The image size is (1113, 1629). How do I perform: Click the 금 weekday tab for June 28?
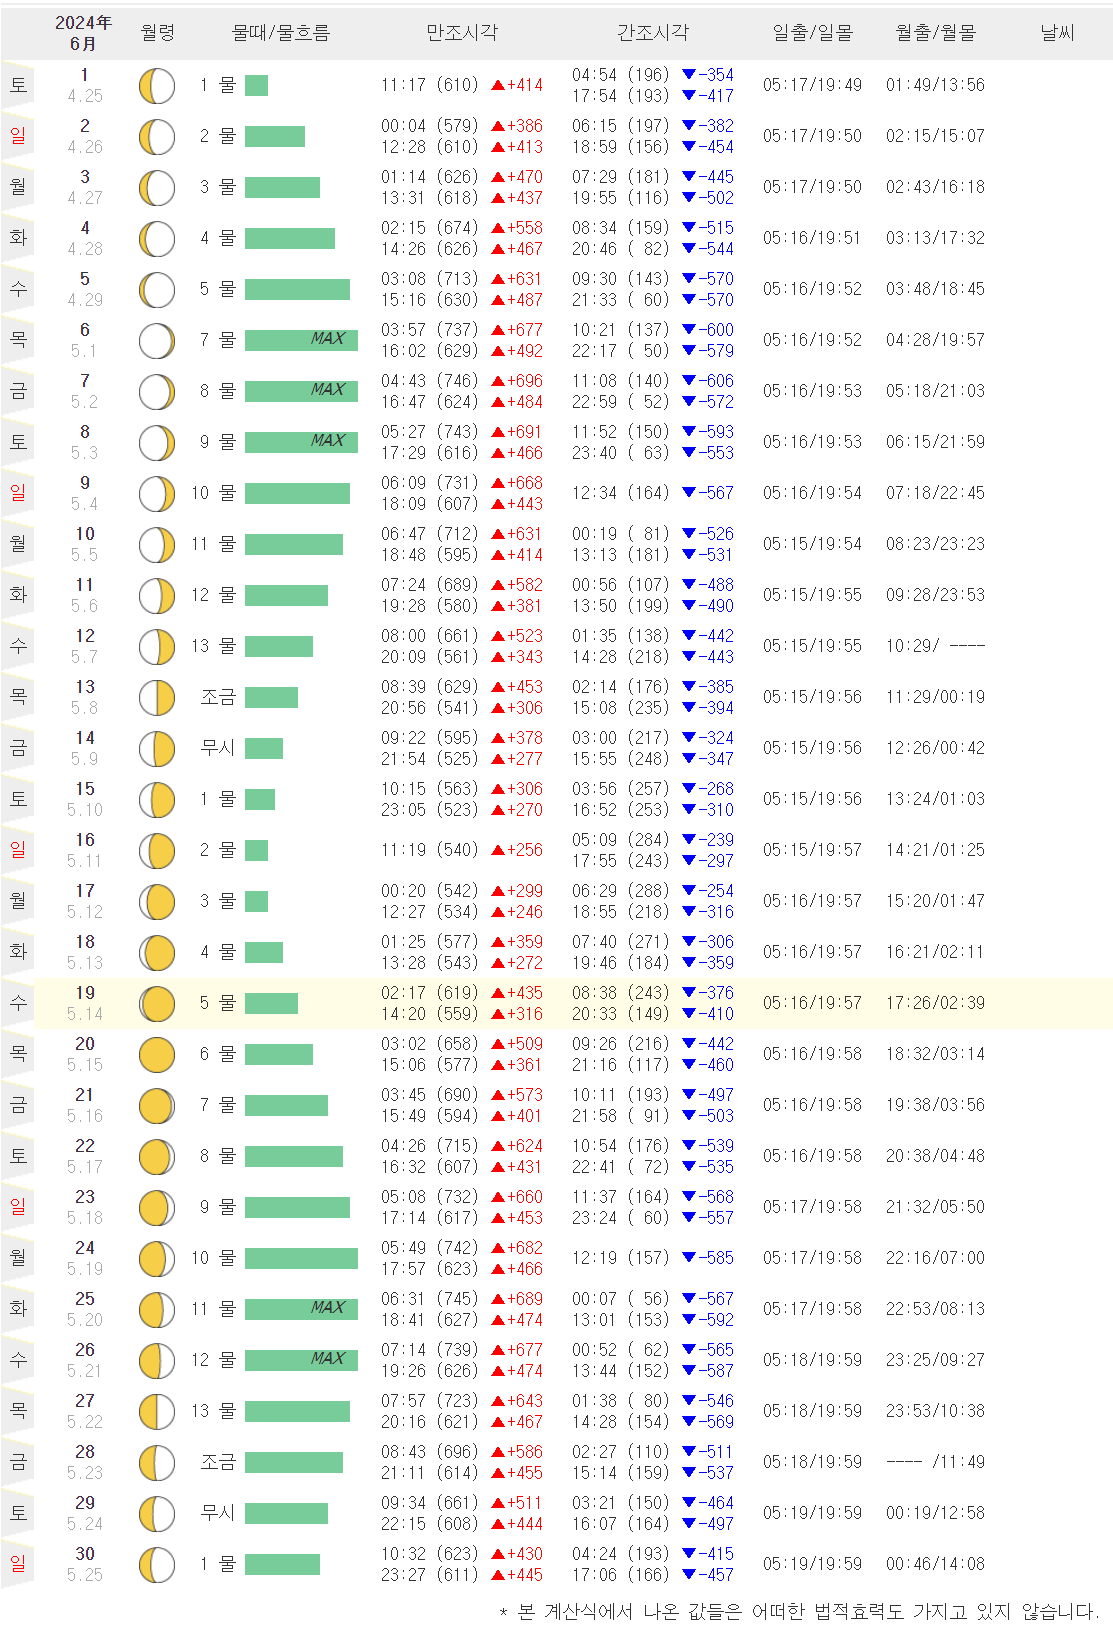click(18, 1463)
